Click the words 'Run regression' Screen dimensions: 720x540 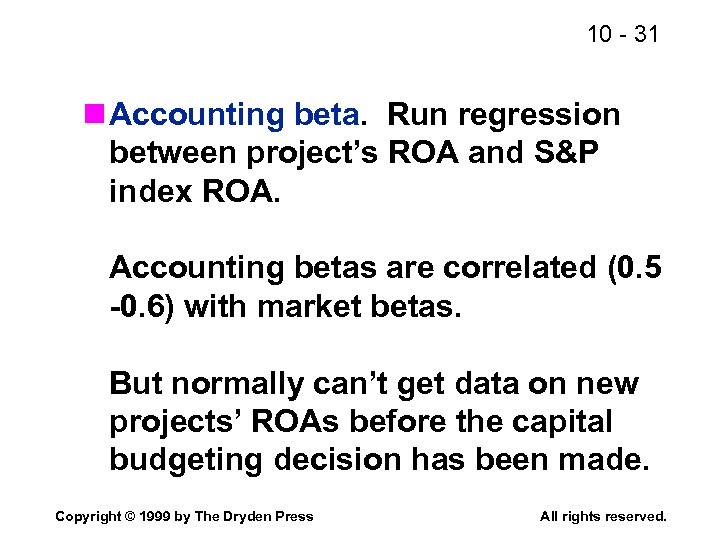click(x=503, y=116)
